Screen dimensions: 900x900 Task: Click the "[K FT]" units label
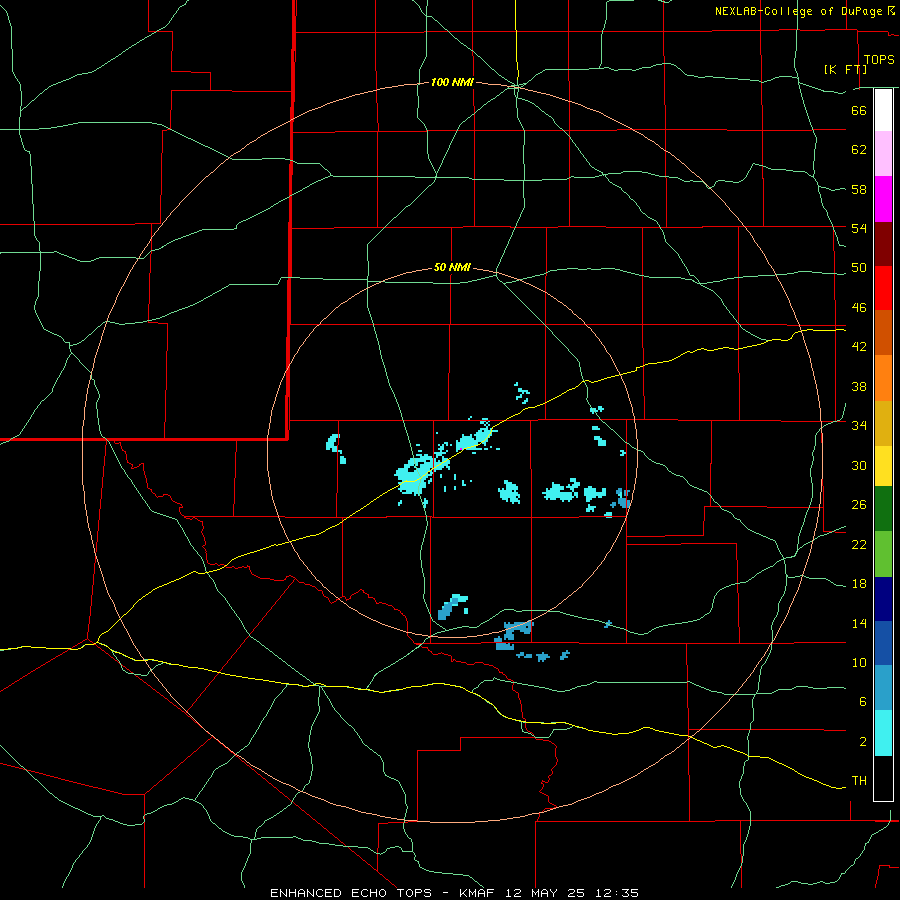[845, 69]
